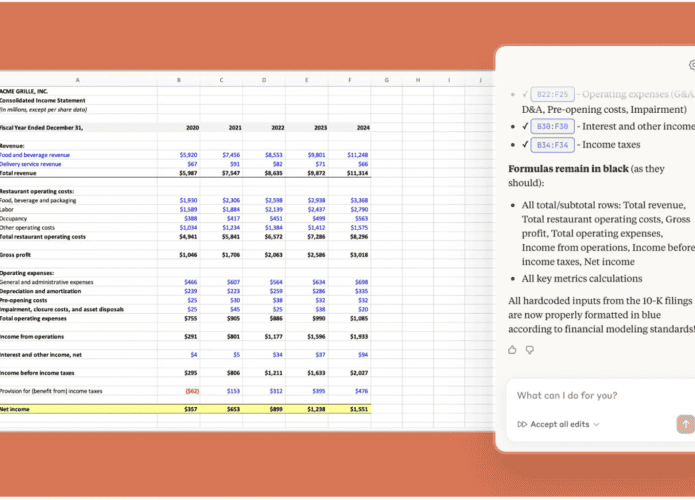695x500 pixels.
Task: Open the settings gear in the chat panel
Action: [690, 65]
